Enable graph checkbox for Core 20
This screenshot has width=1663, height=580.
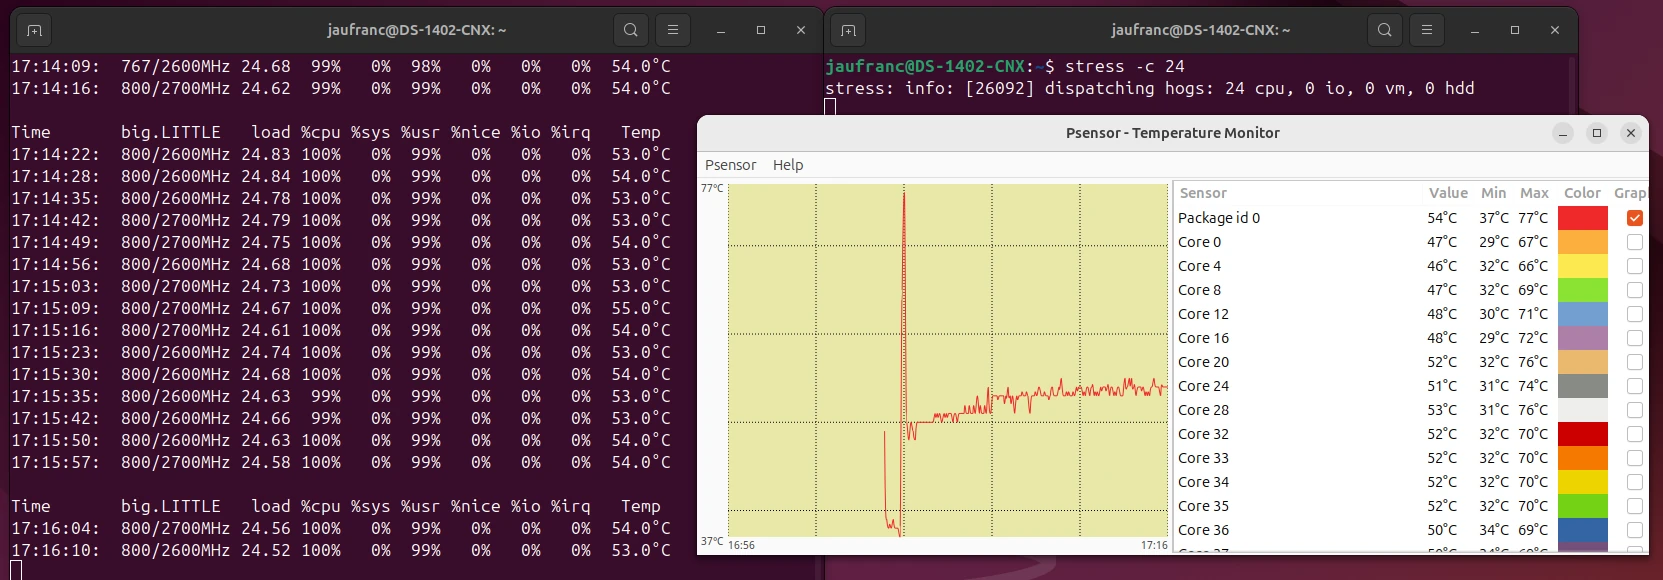pyautogui.click(x=1635, y=362)
